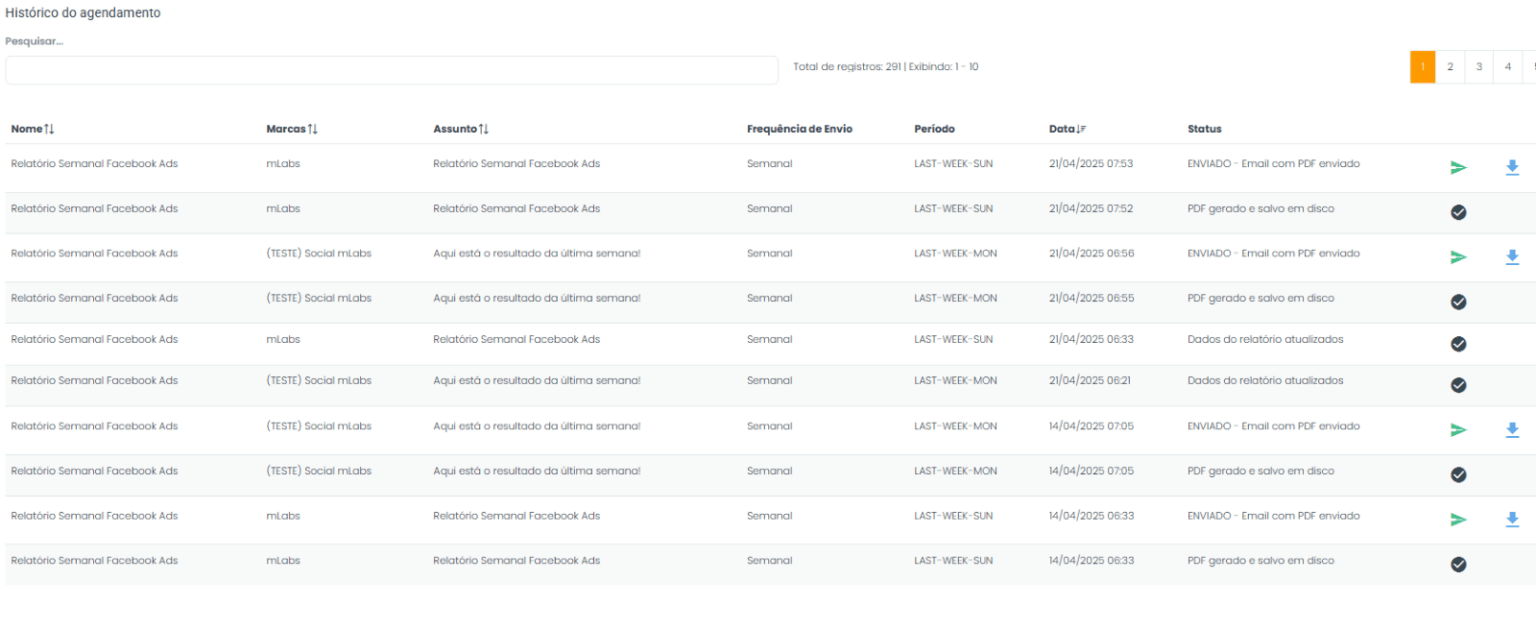Download PDF for 21/04/2025 06:56 report
1536x630 pixels.
(1512, 257)
